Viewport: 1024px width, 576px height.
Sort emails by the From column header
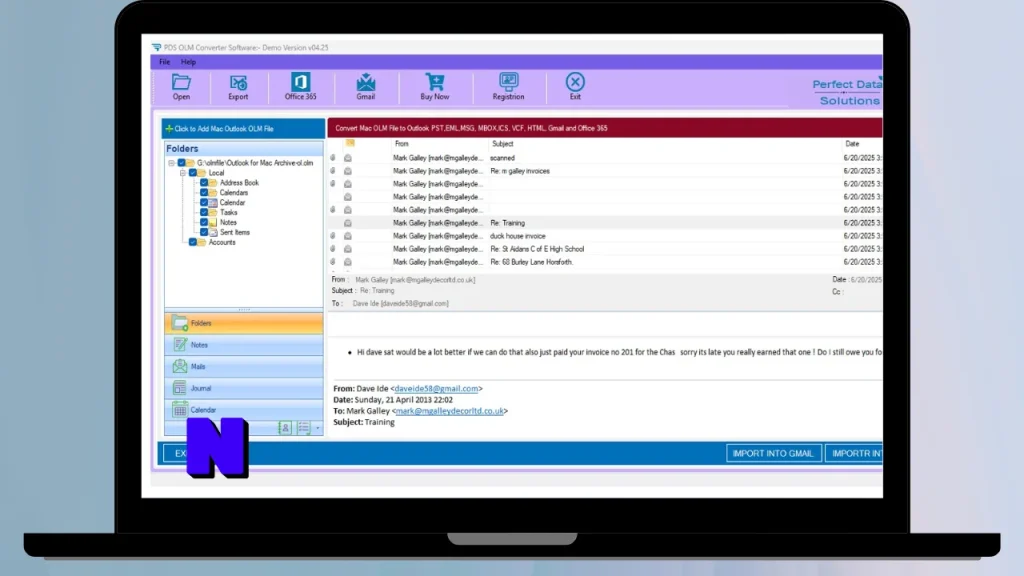pos(402,144)
